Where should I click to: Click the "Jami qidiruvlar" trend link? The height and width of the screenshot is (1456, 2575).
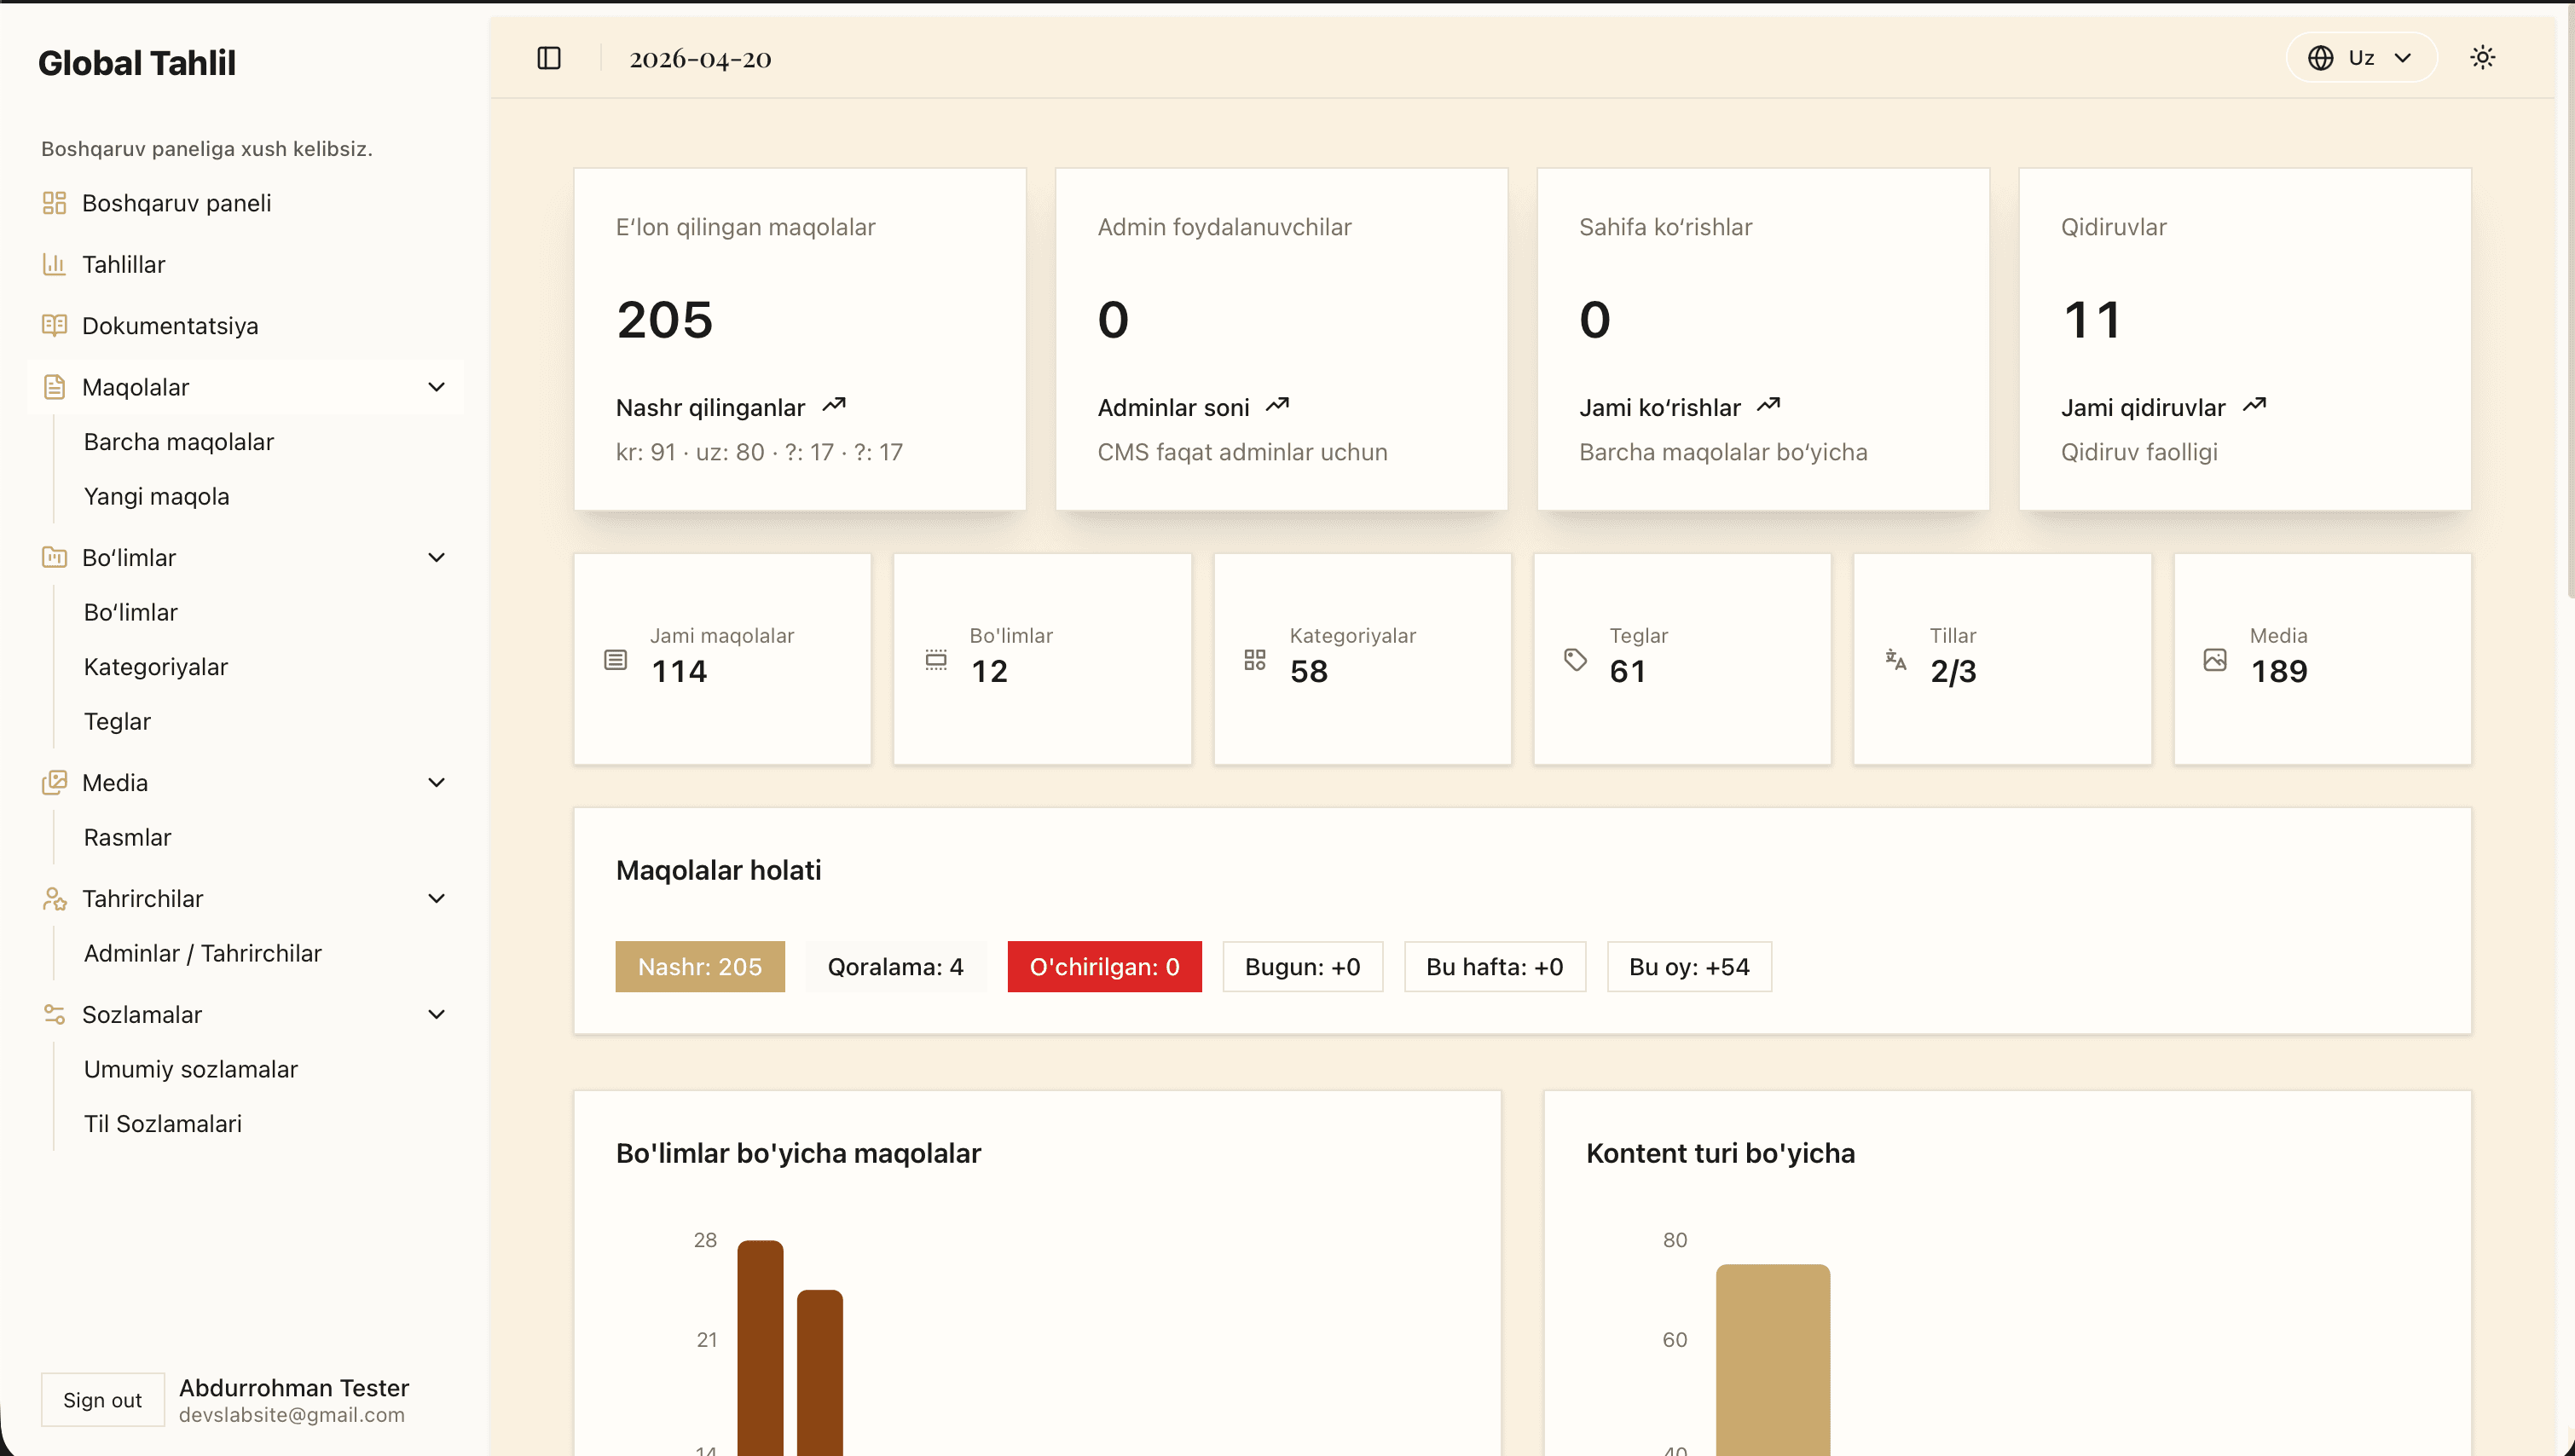pos(2143,406)
